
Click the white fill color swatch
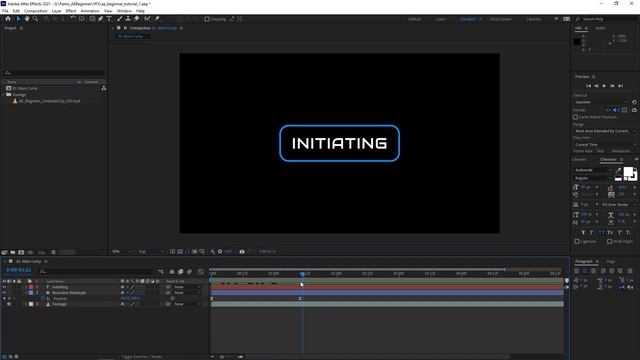[x=628, y=171]
